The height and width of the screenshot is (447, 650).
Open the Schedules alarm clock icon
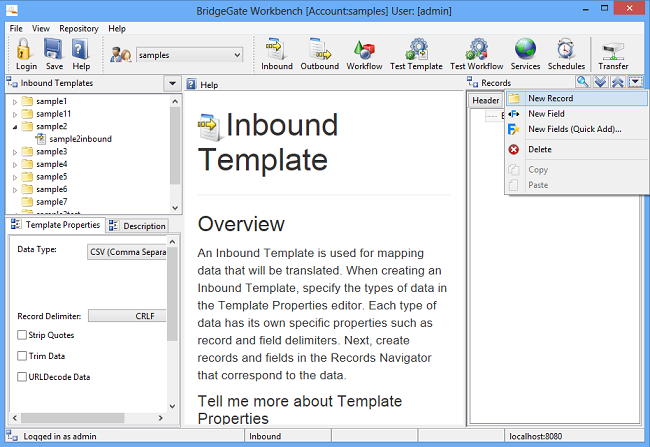pos(566,49)
